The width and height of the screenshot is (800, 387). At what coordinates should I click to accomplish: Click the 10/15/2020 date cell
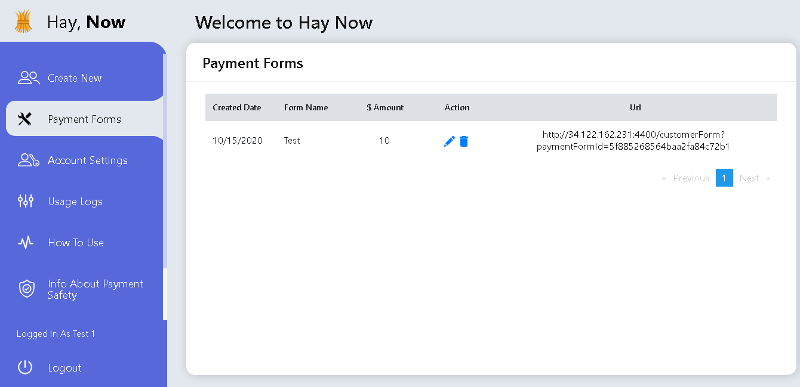(x=237, y=141)
